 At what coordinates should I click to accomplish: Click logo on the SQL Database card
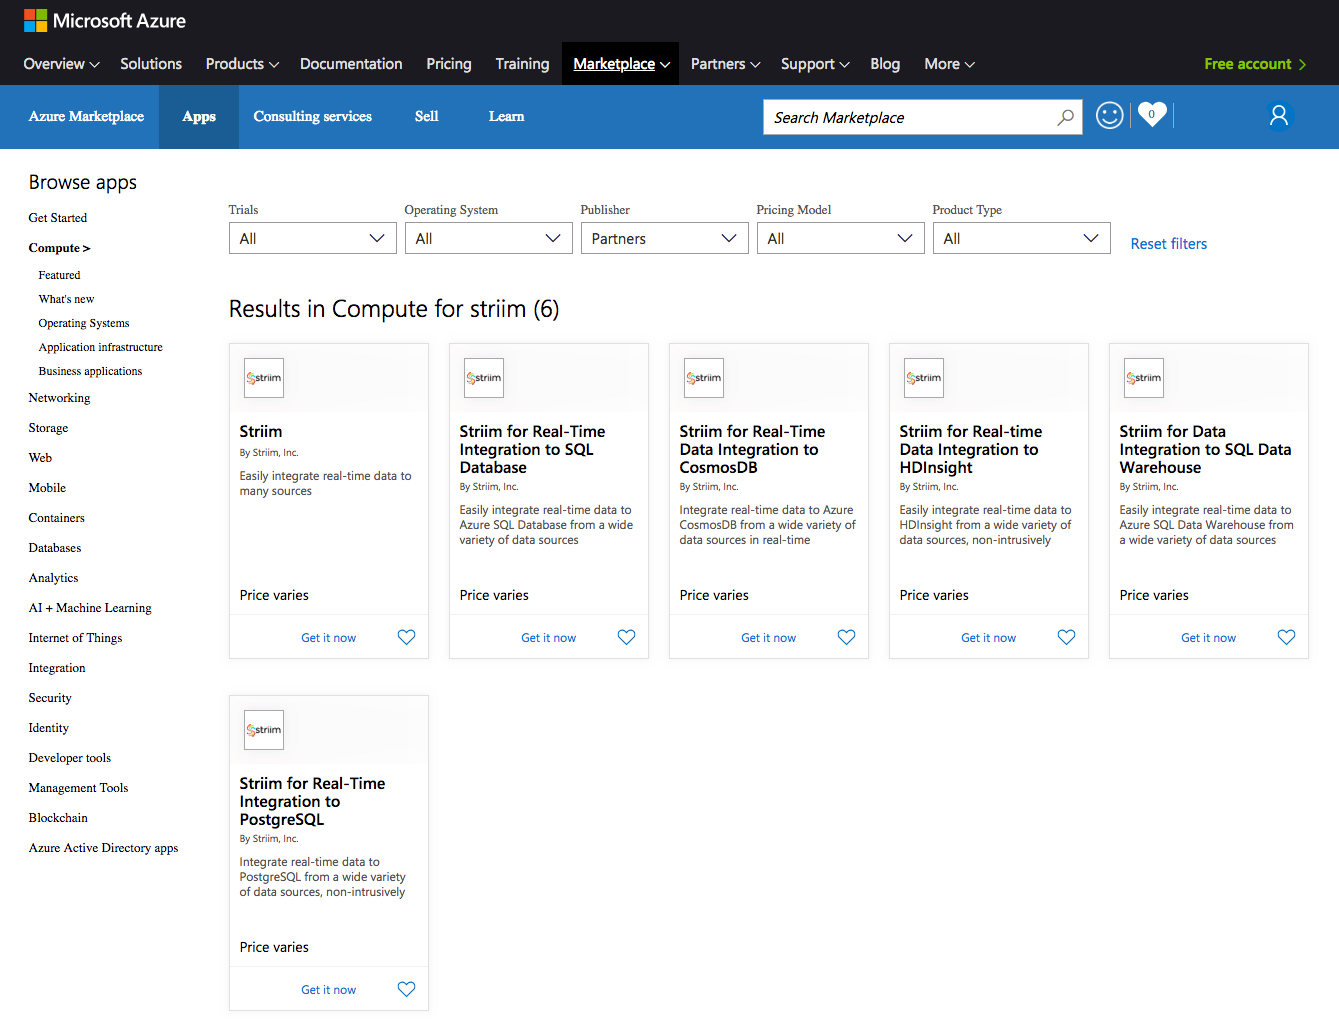coord(484,378)
